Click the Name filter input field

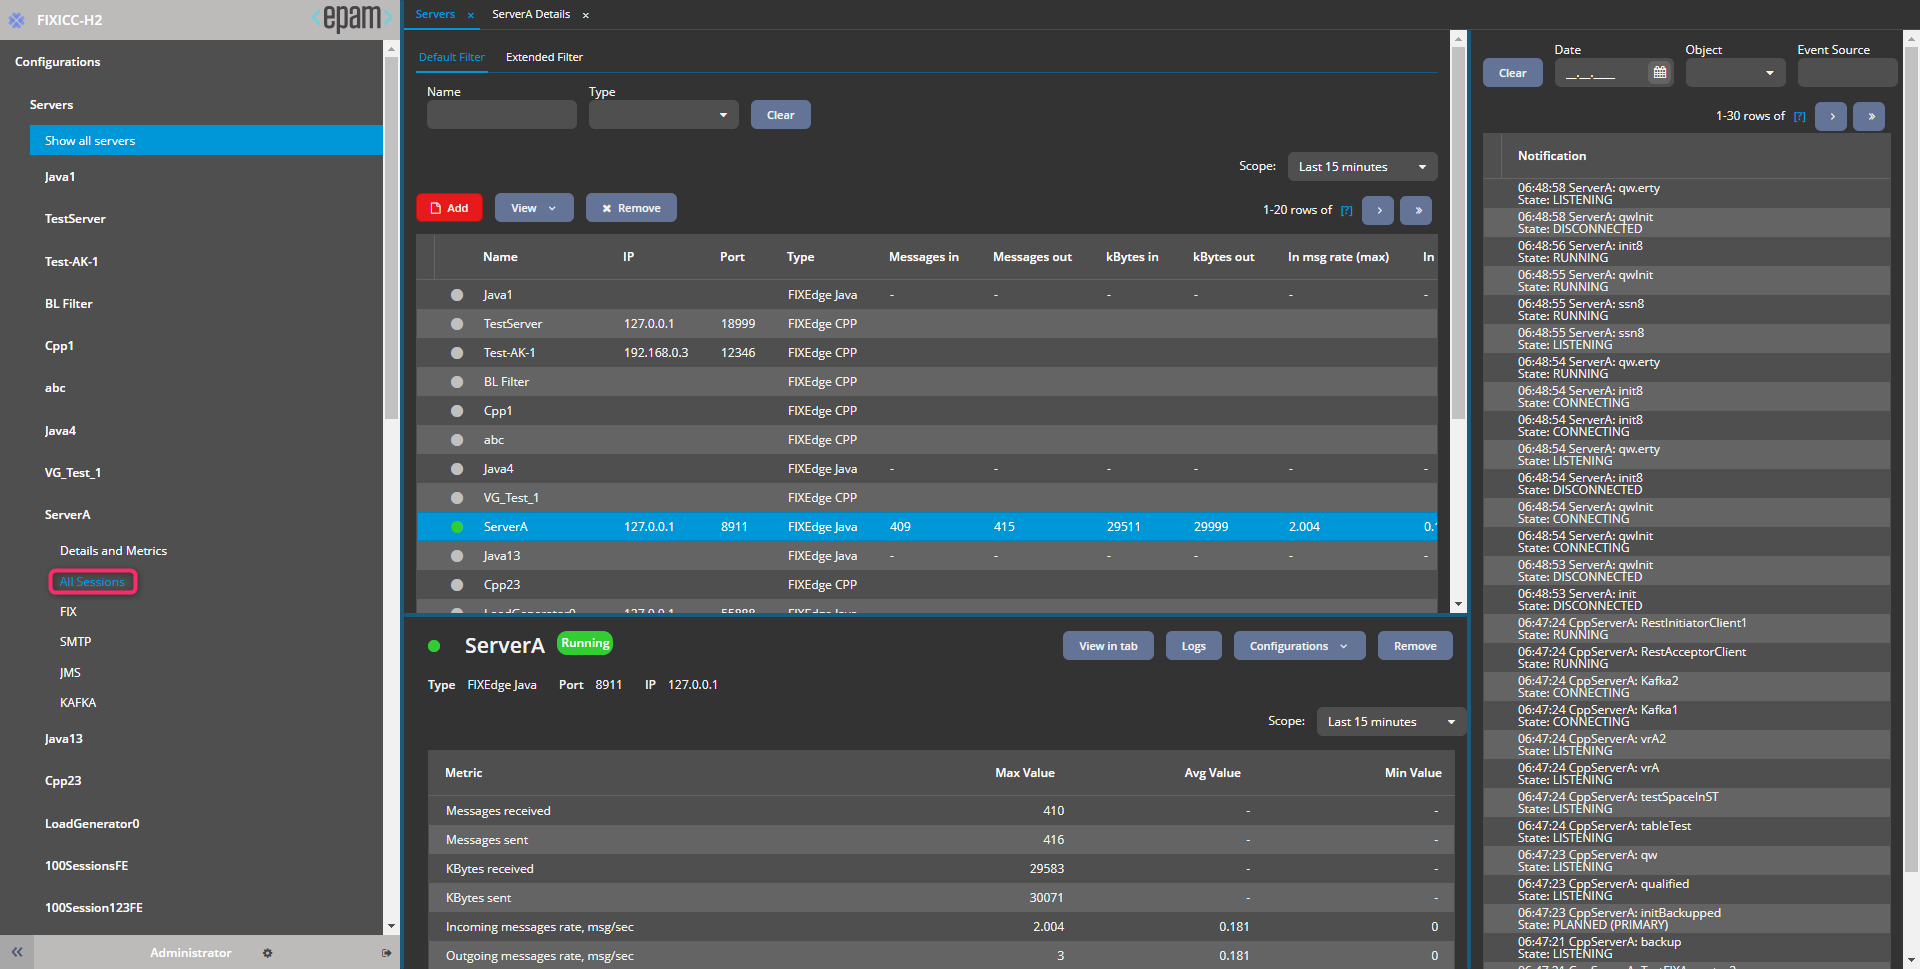pos(502,115)
